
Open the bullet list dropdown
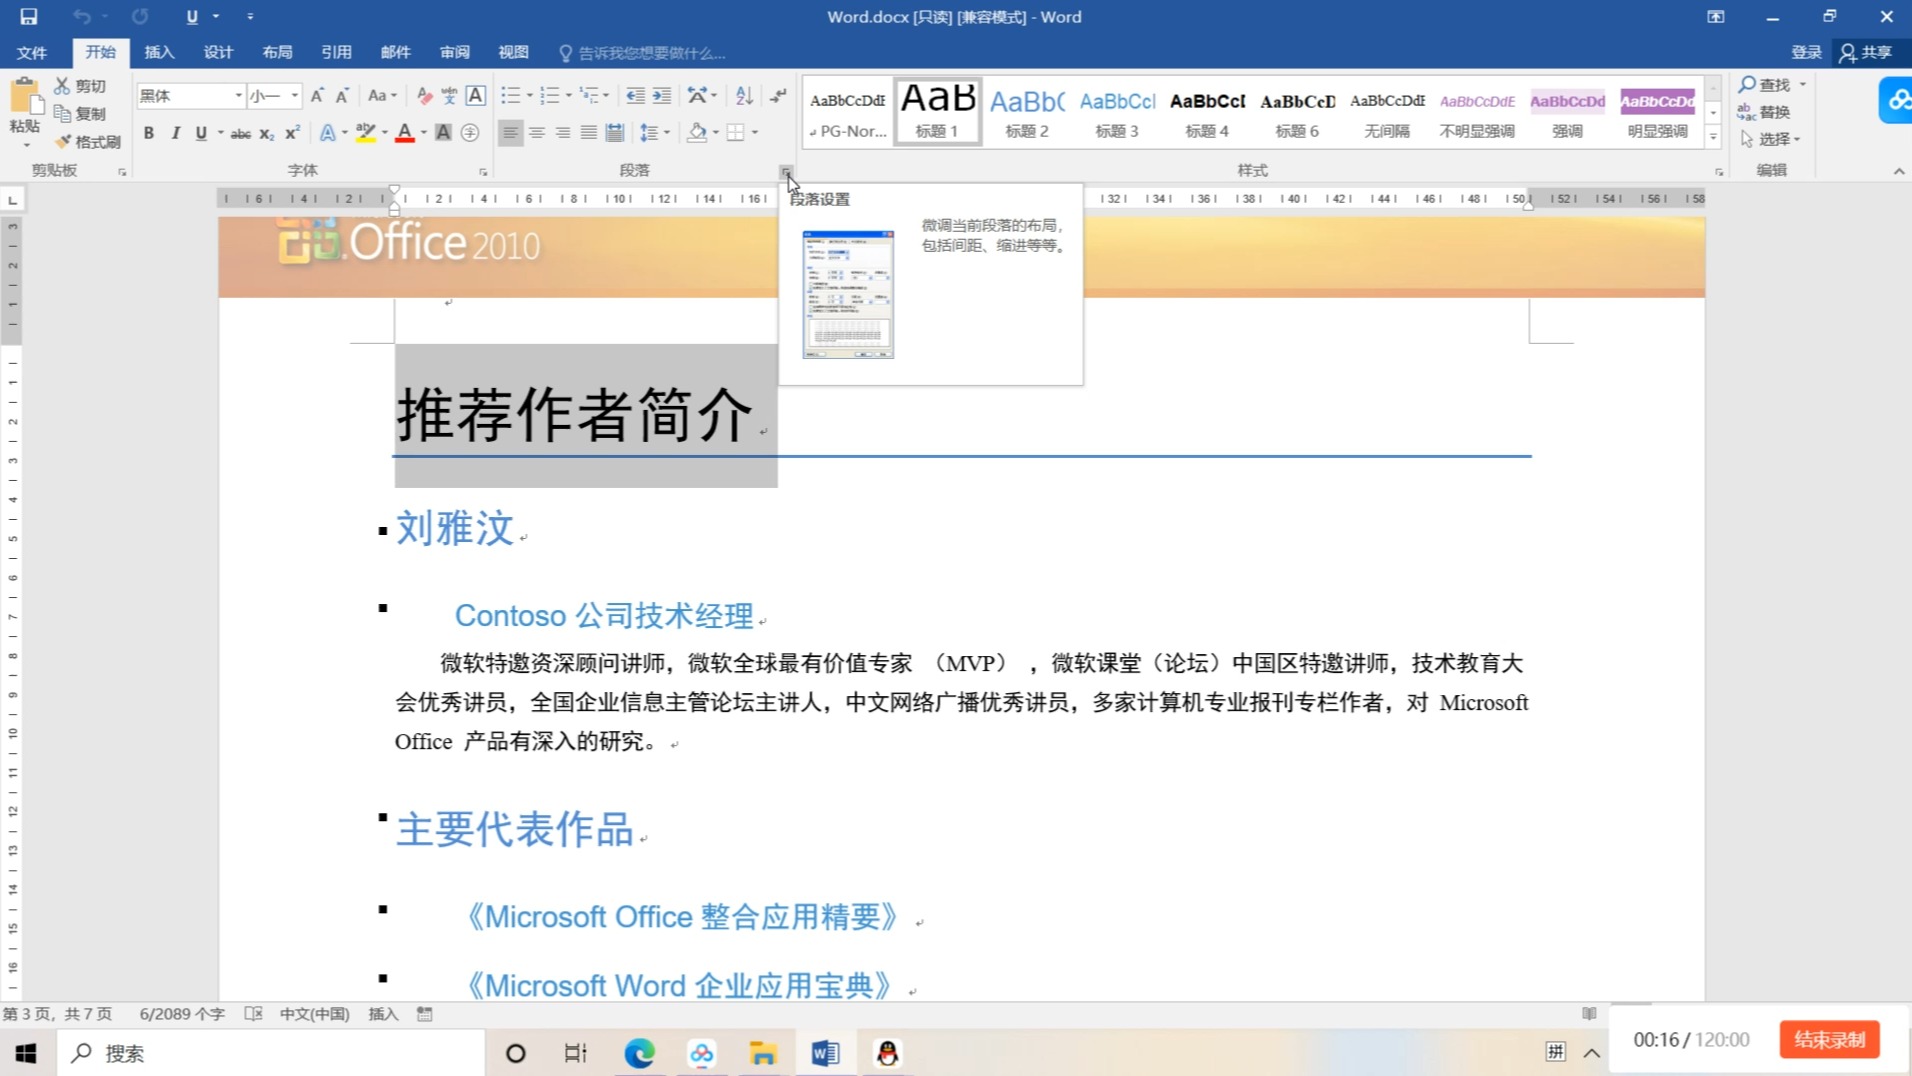pyautogui.click(x=529, y=96)
